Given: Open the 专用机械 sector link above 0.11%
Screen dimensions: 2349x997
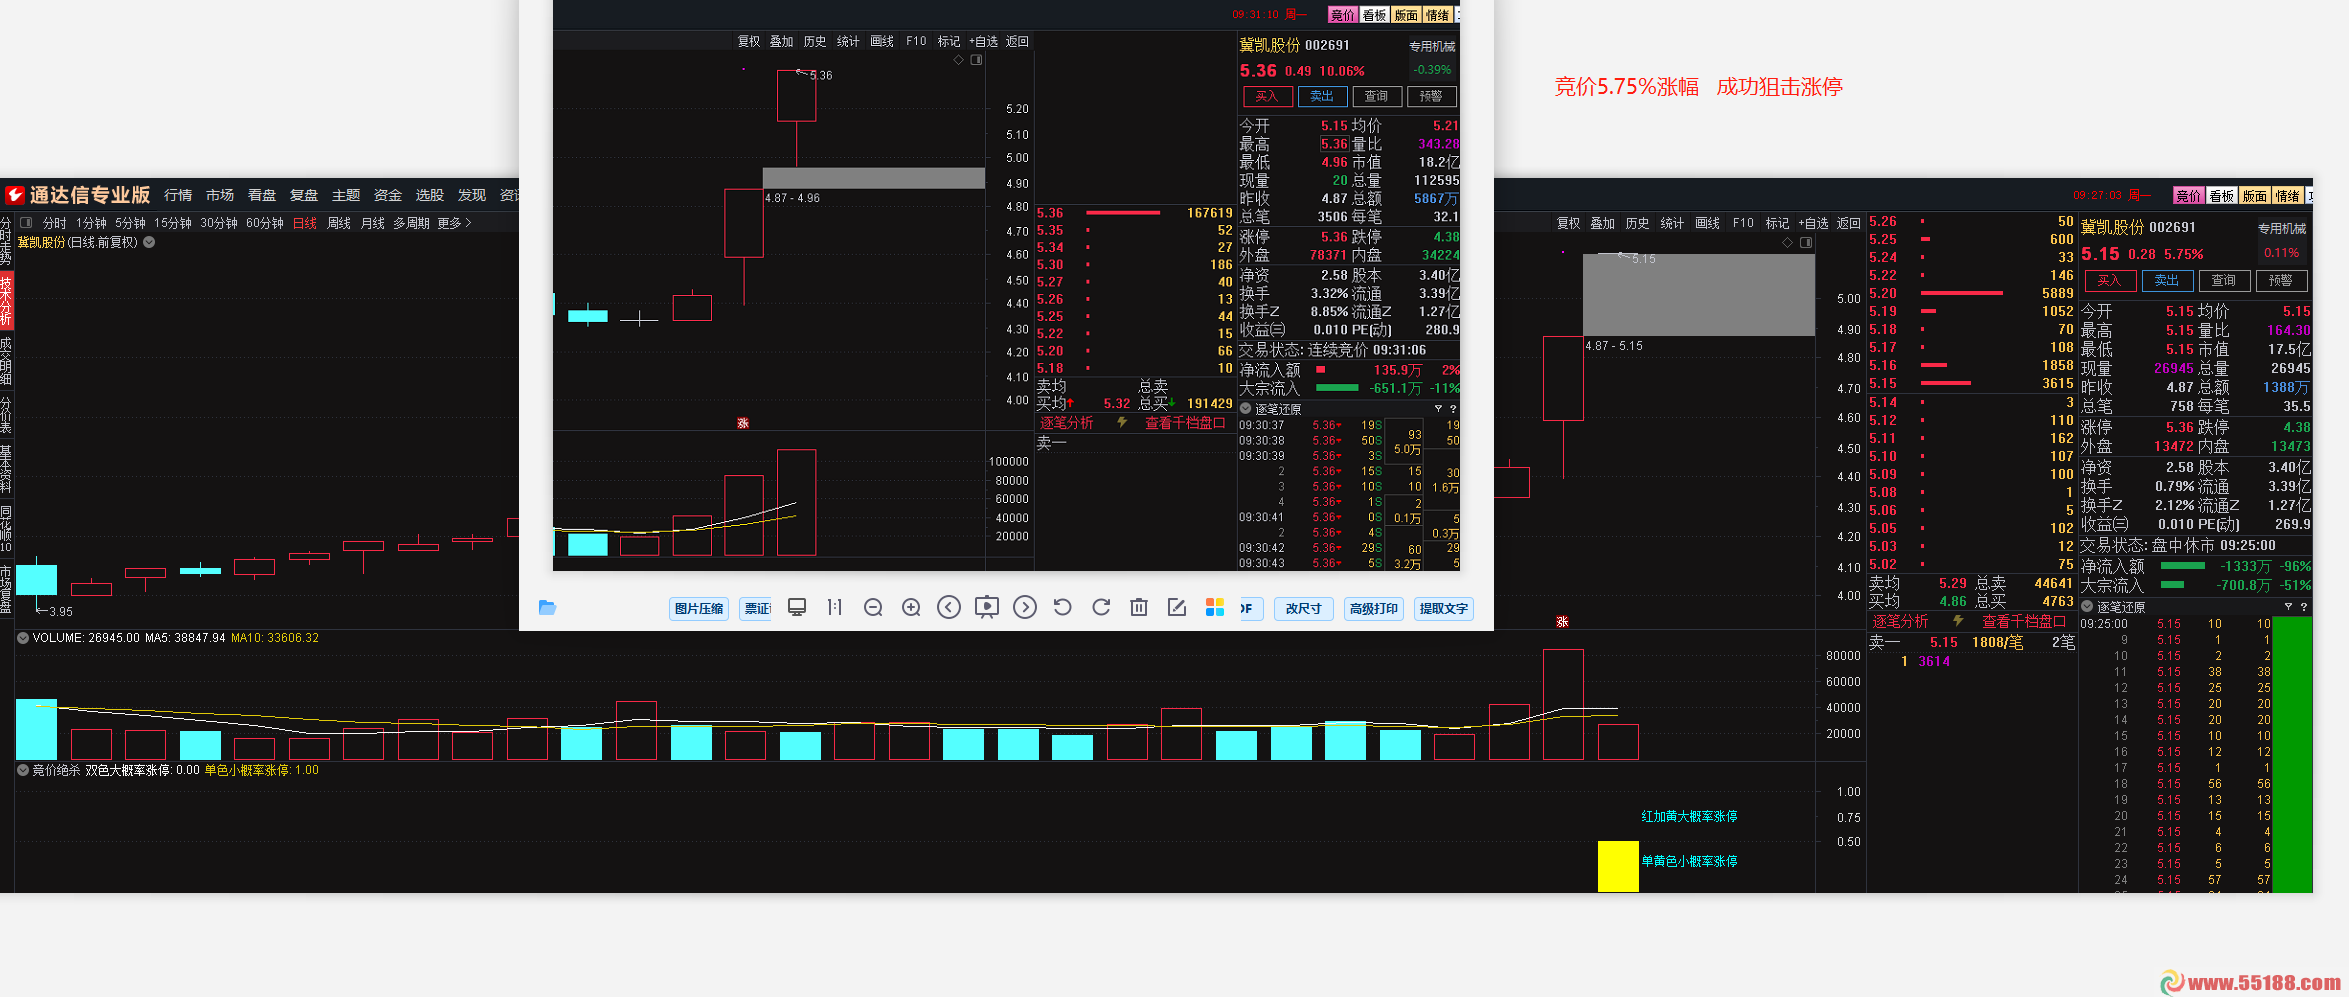Looking at the screenshot, I should tap(2282, 229).
